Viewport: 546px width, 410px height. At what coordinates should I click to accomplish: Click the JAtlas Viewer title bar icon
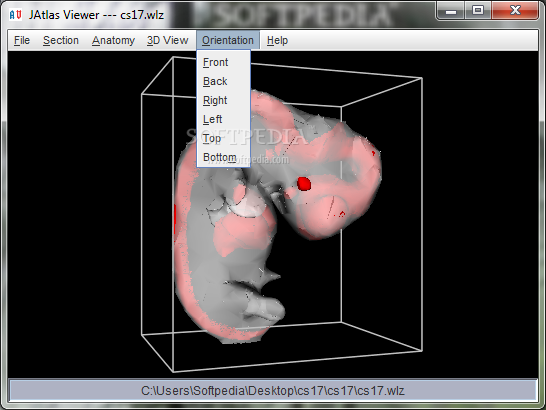[x=15, y=15]
